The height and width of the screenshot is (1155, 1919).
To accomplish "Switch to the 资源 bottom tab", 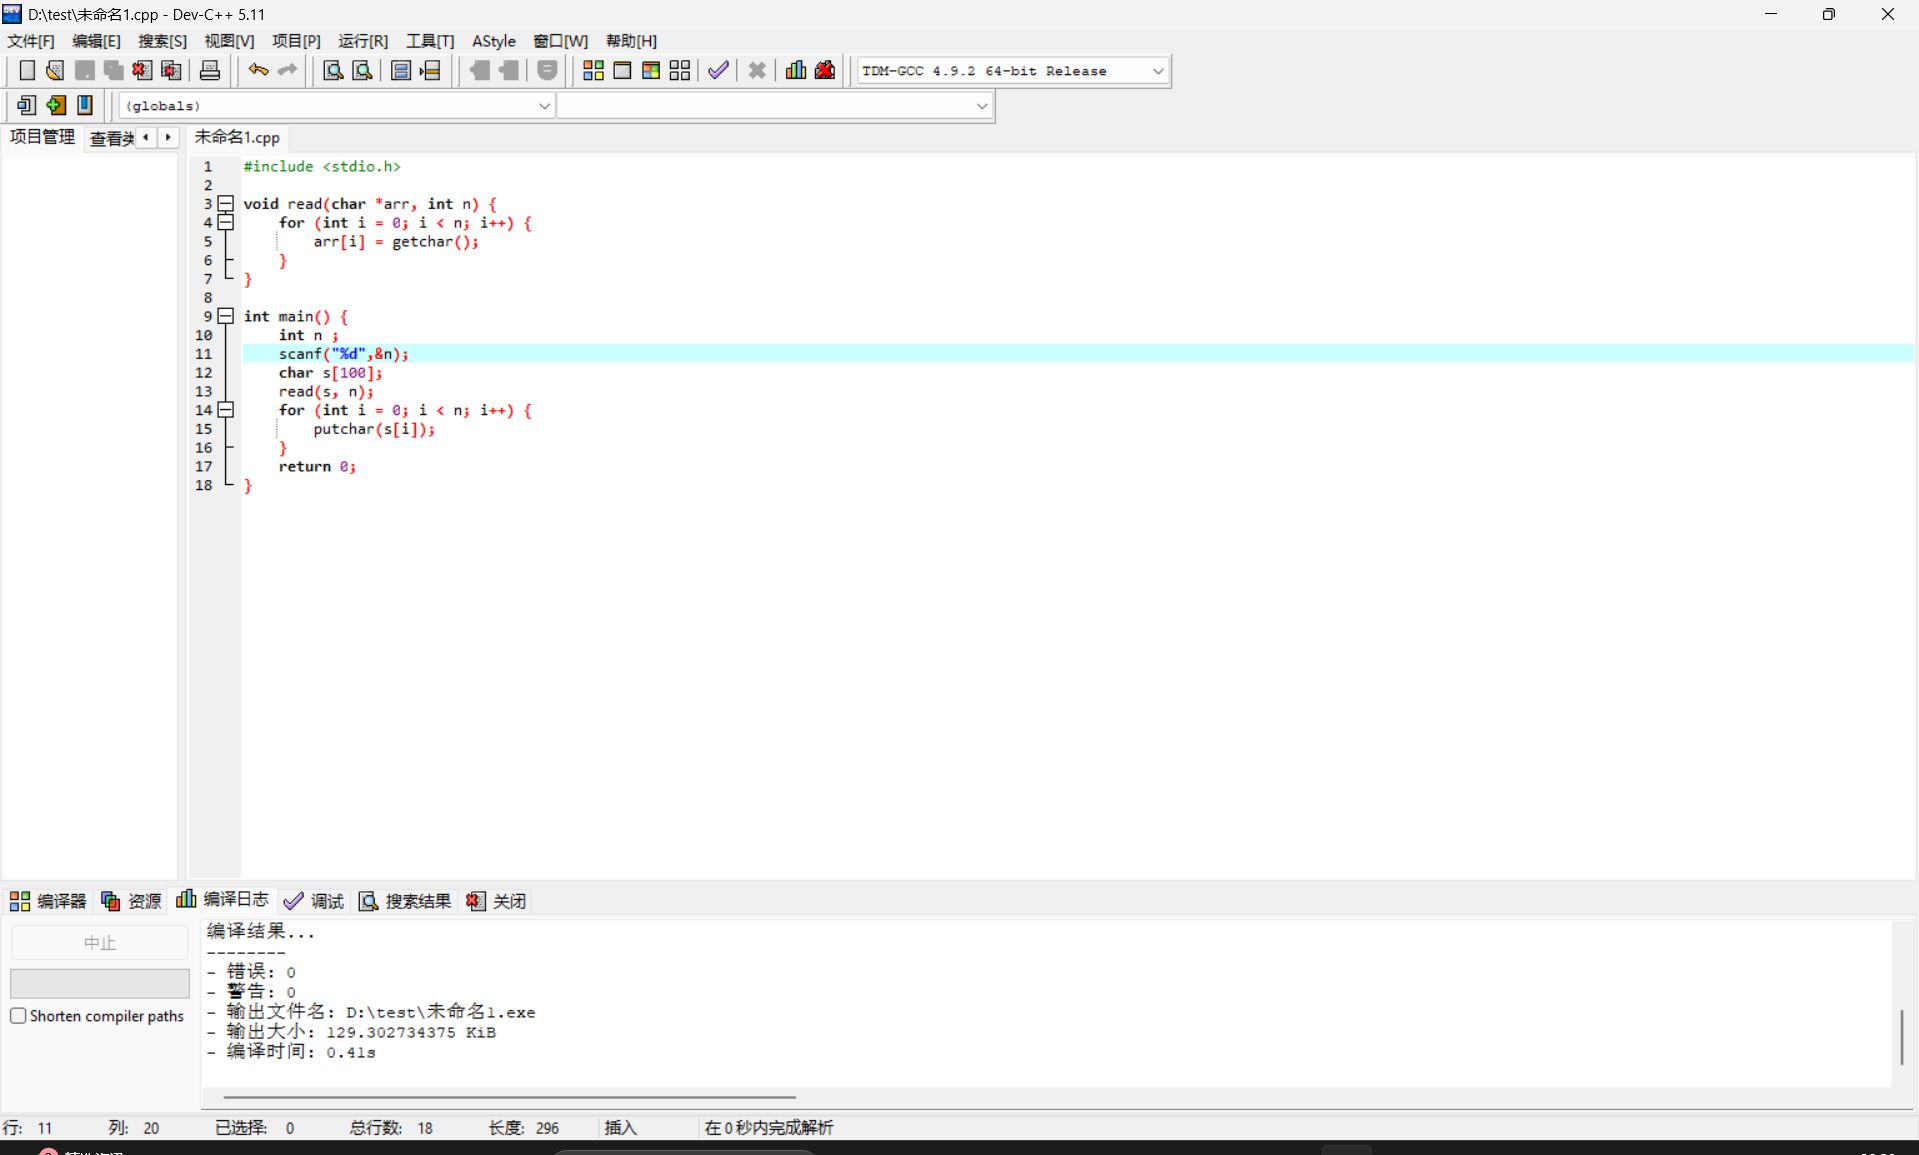I will tap(131, 901).
